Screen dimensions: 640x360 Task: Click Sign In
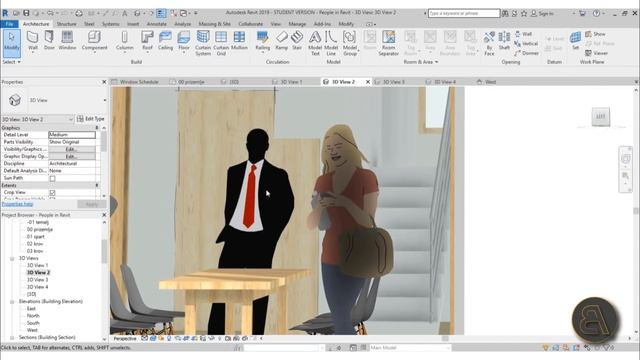click(x=542, y=13)
